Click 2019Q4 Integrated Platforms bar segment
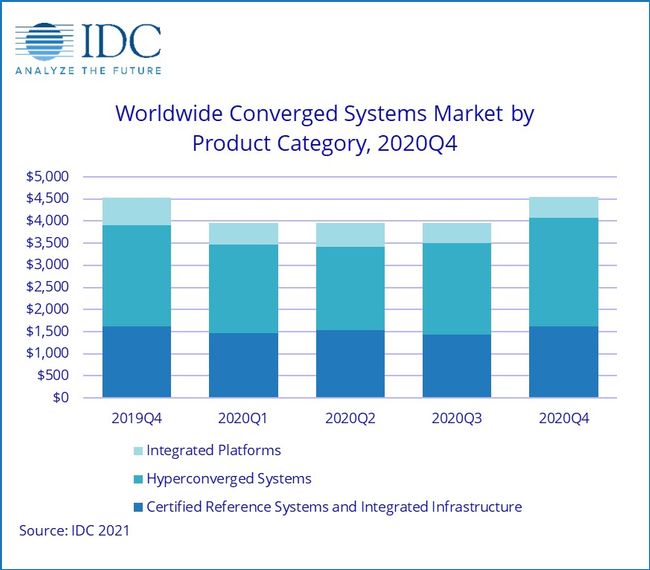The width and height of the screenshot is (650, 570). pos(137,211)
